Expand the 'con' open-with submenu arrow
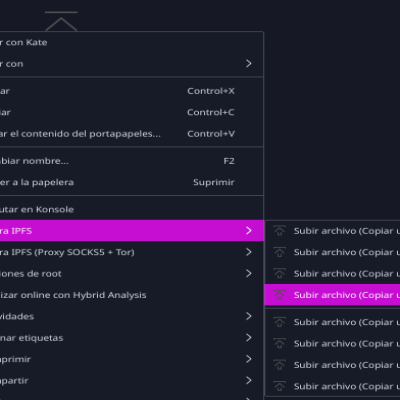This screenshot has height=400, width=400. (249, 63)
